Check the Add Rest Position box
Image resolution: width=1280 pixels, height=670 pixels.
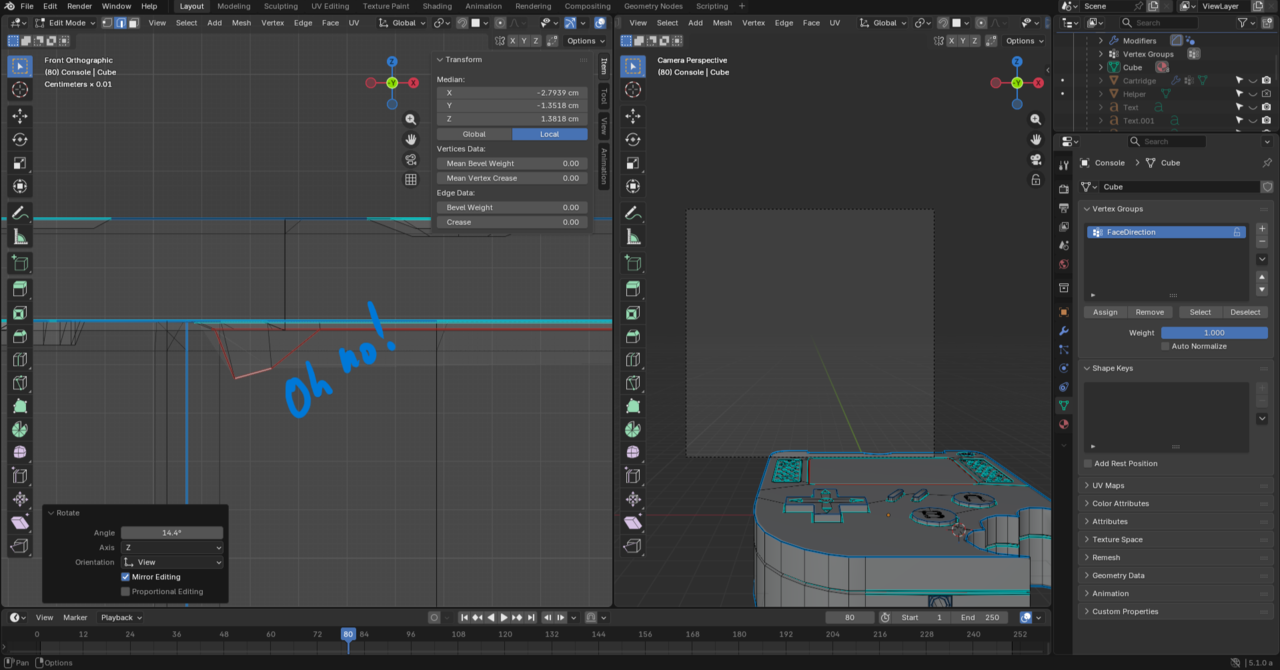(x=1088, y=464)
